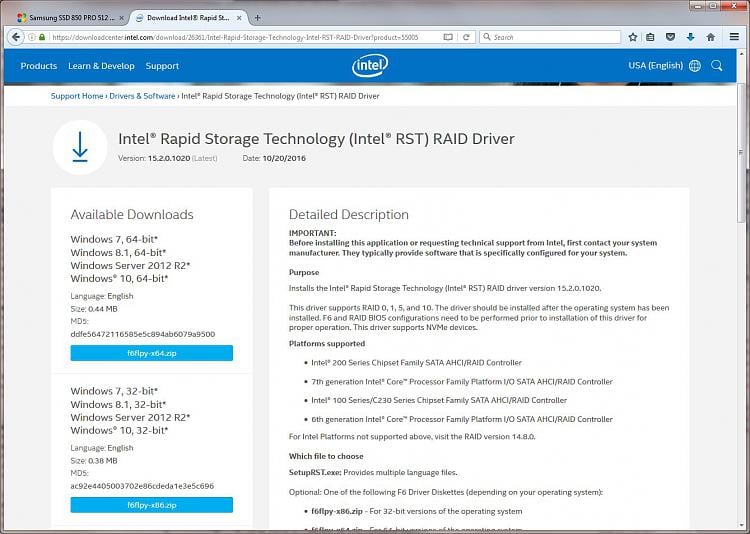
Task: Bookmark this page with the star icon
Action: [x=633, y=37]
